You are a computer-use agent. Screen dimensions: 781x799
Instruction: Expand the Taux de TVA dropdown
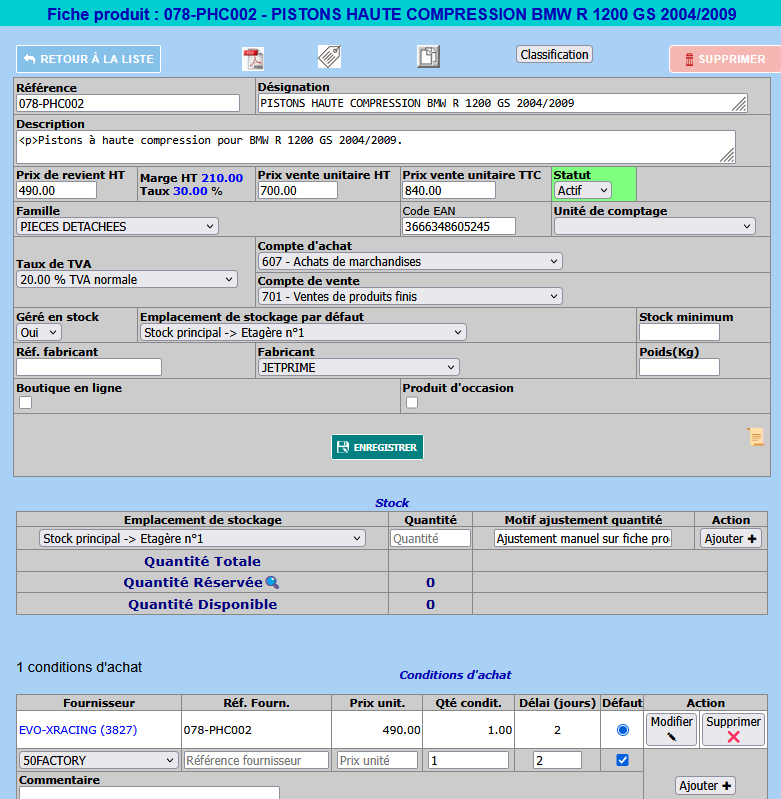(x=127, y=279)
